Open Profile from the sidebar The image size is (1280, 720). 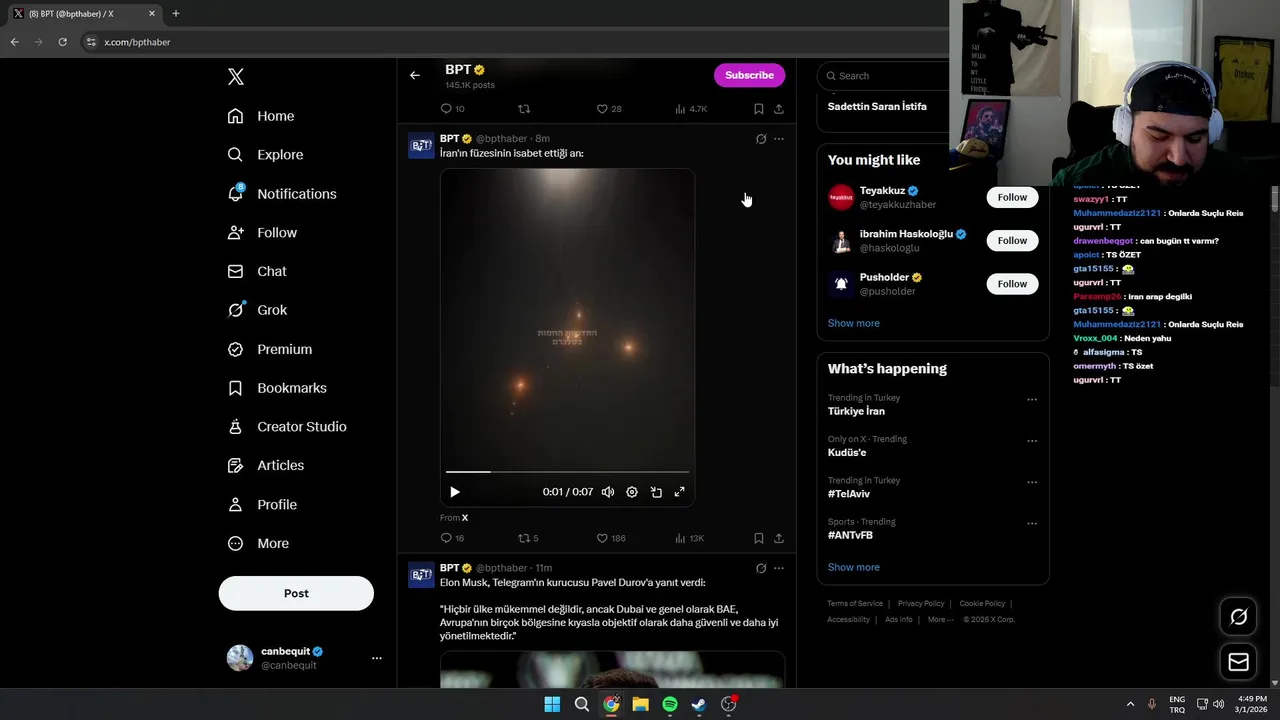tap(262, 505)
